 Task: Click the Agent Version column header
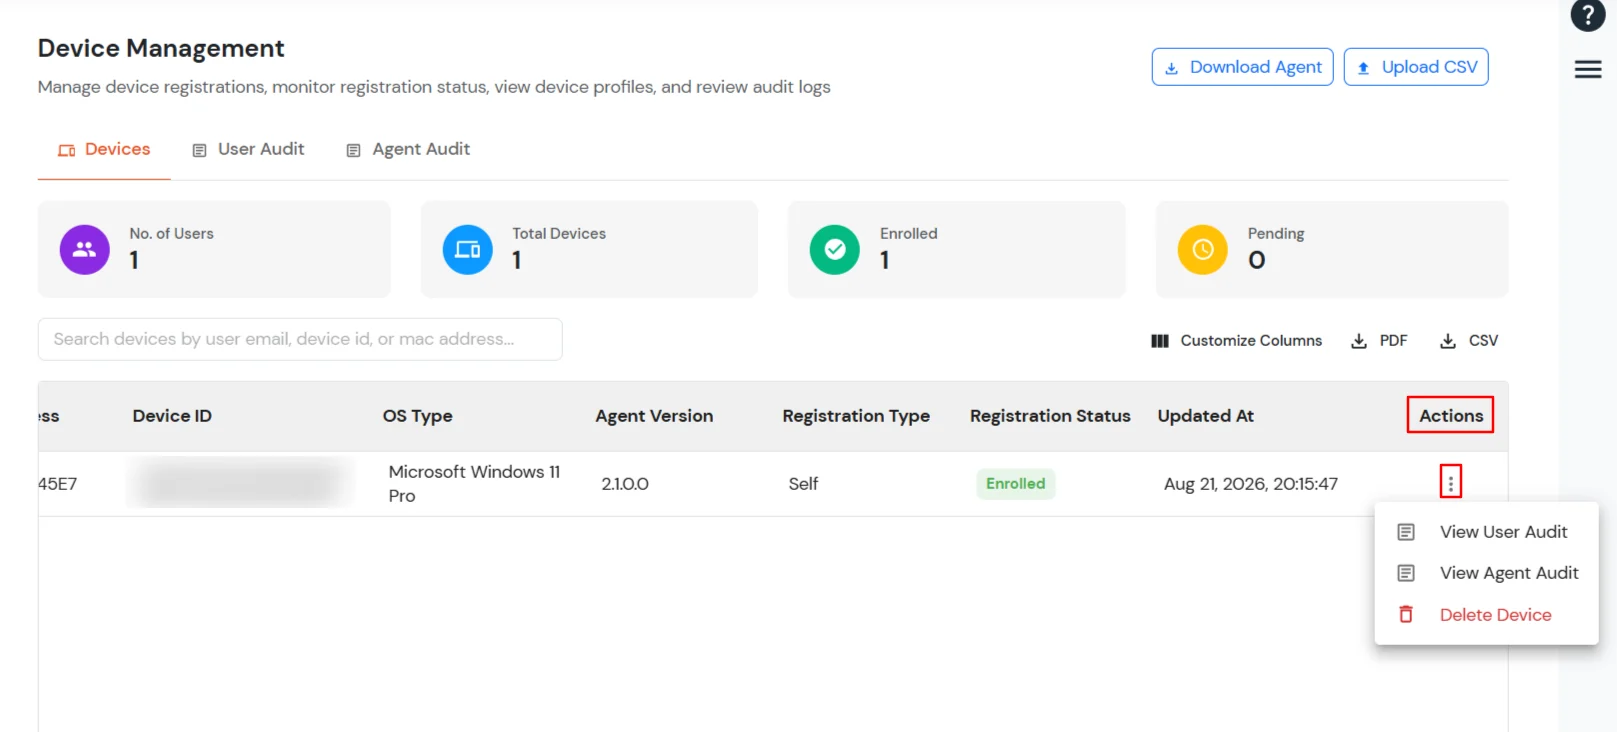click(654, 416)
